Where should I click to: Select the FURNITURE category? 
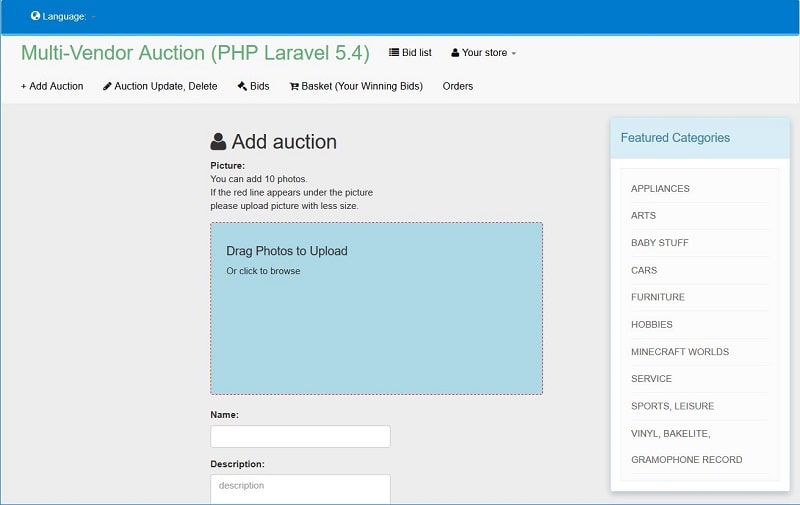[x=658, y=297]
